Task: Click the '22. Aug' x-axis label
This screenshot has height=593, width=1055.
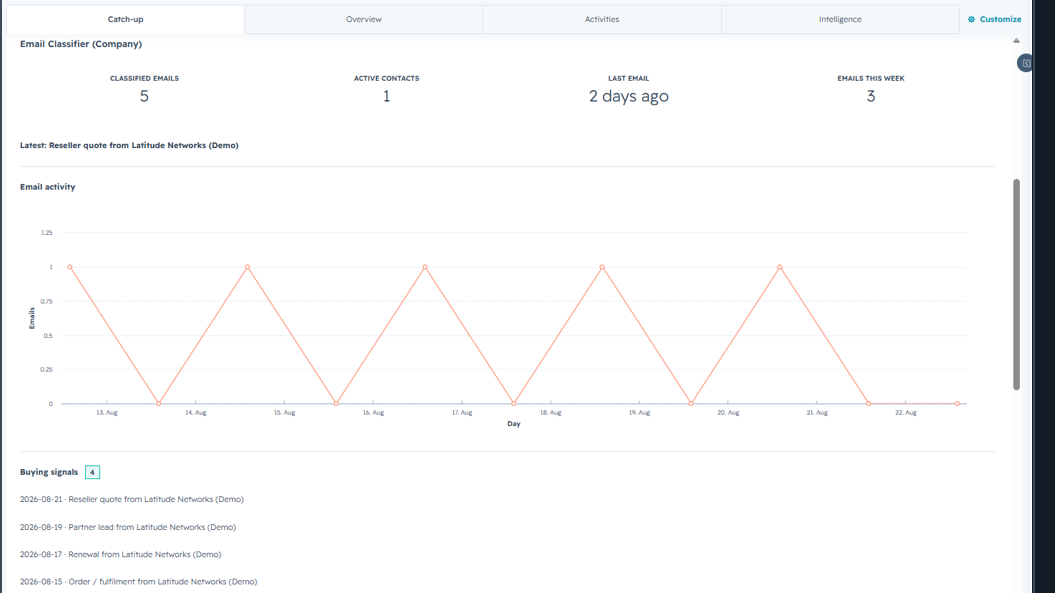Action: (906, 413)
